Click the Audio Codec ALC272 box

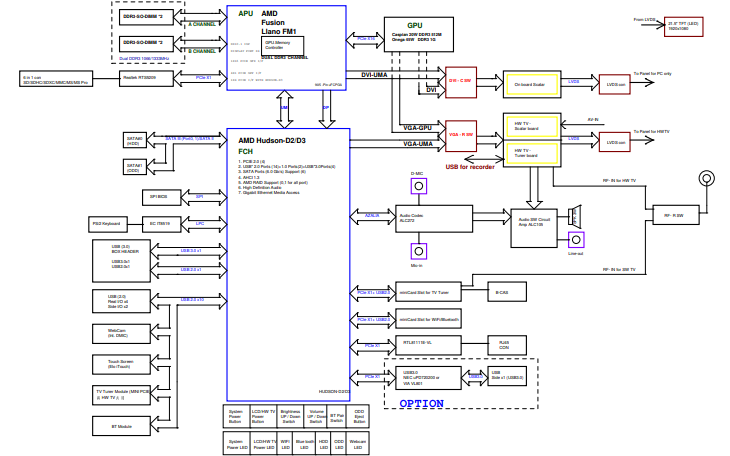pyautogui.click(x=434, y=219)
